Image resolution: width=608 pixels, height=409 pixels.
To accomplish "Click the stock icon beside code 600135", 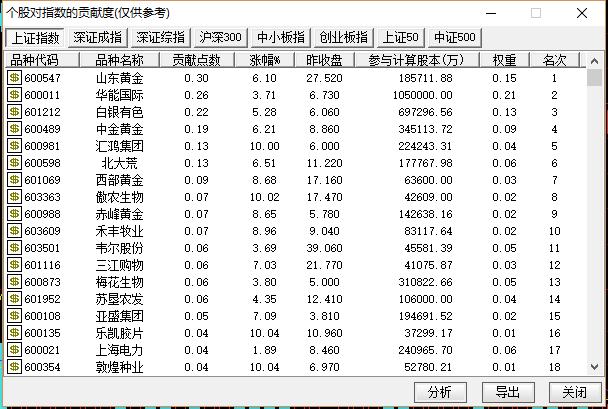I will 14,333.
